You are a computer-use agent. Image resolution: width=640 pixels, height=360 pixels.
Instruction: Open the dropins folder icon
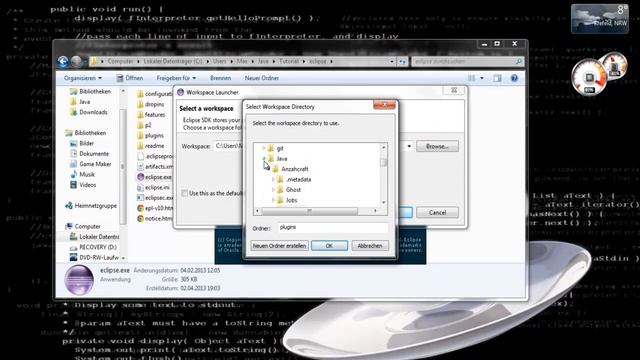tap(140, 104)
